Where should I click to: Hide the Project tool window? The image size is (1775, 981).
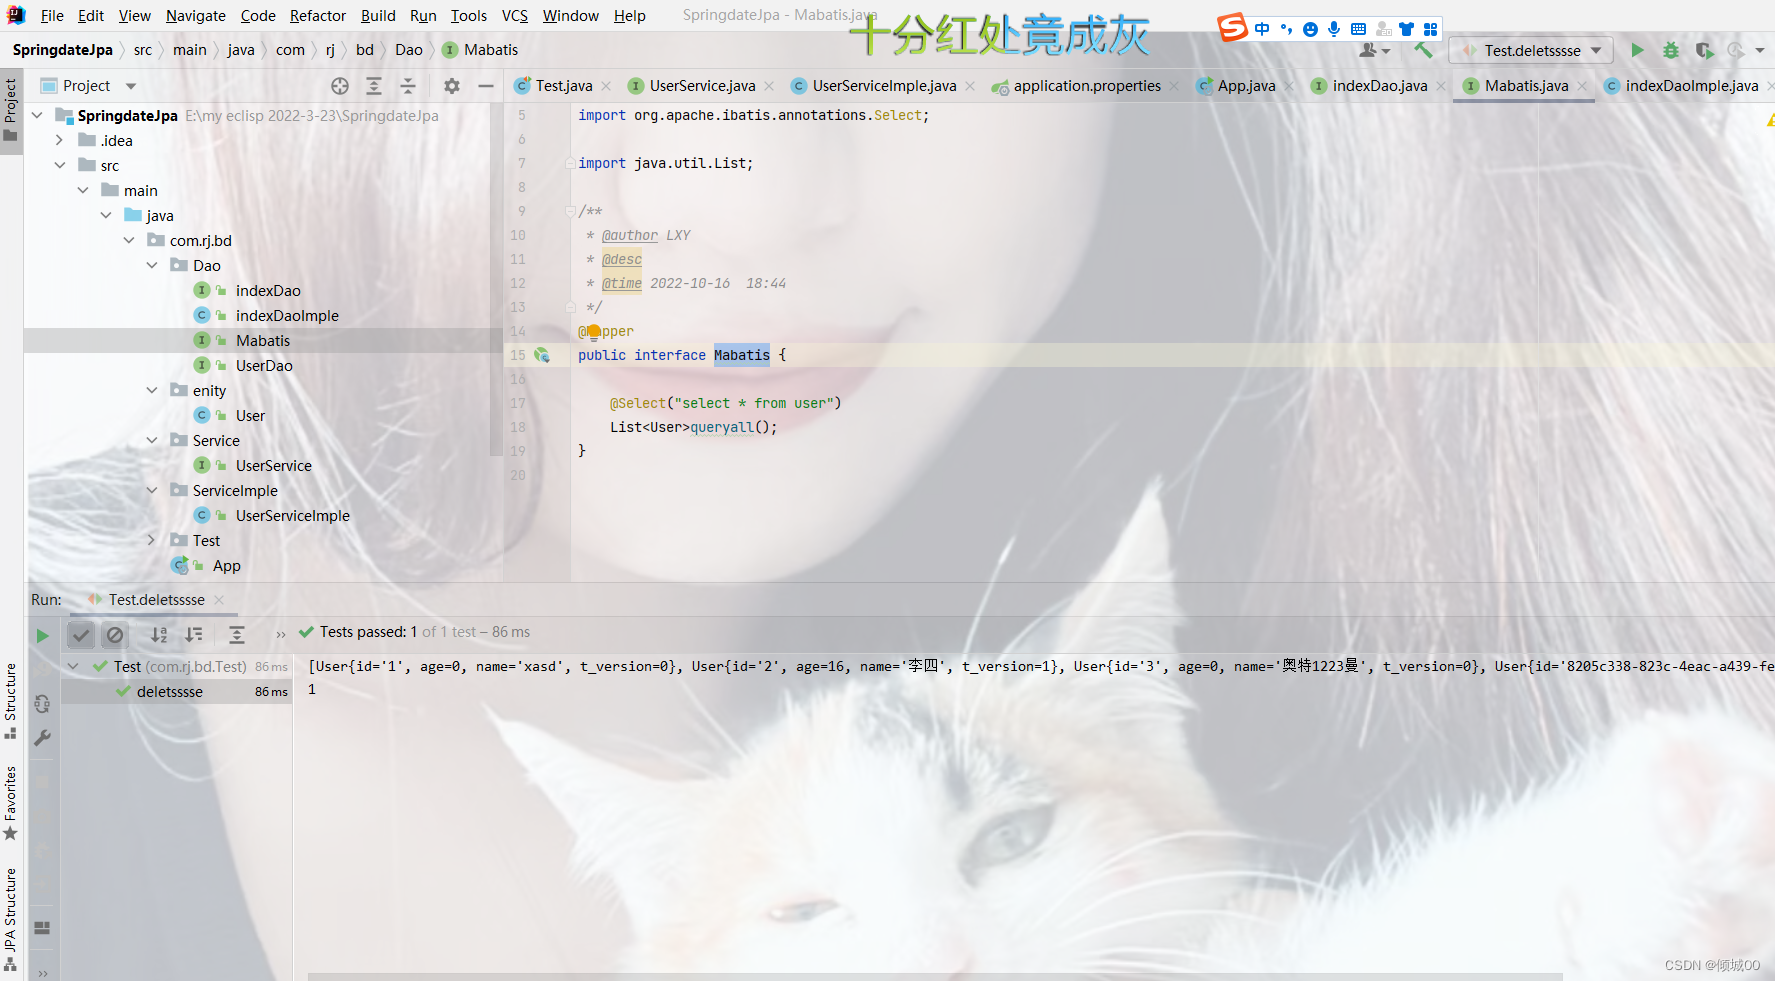tap(486, 86)
